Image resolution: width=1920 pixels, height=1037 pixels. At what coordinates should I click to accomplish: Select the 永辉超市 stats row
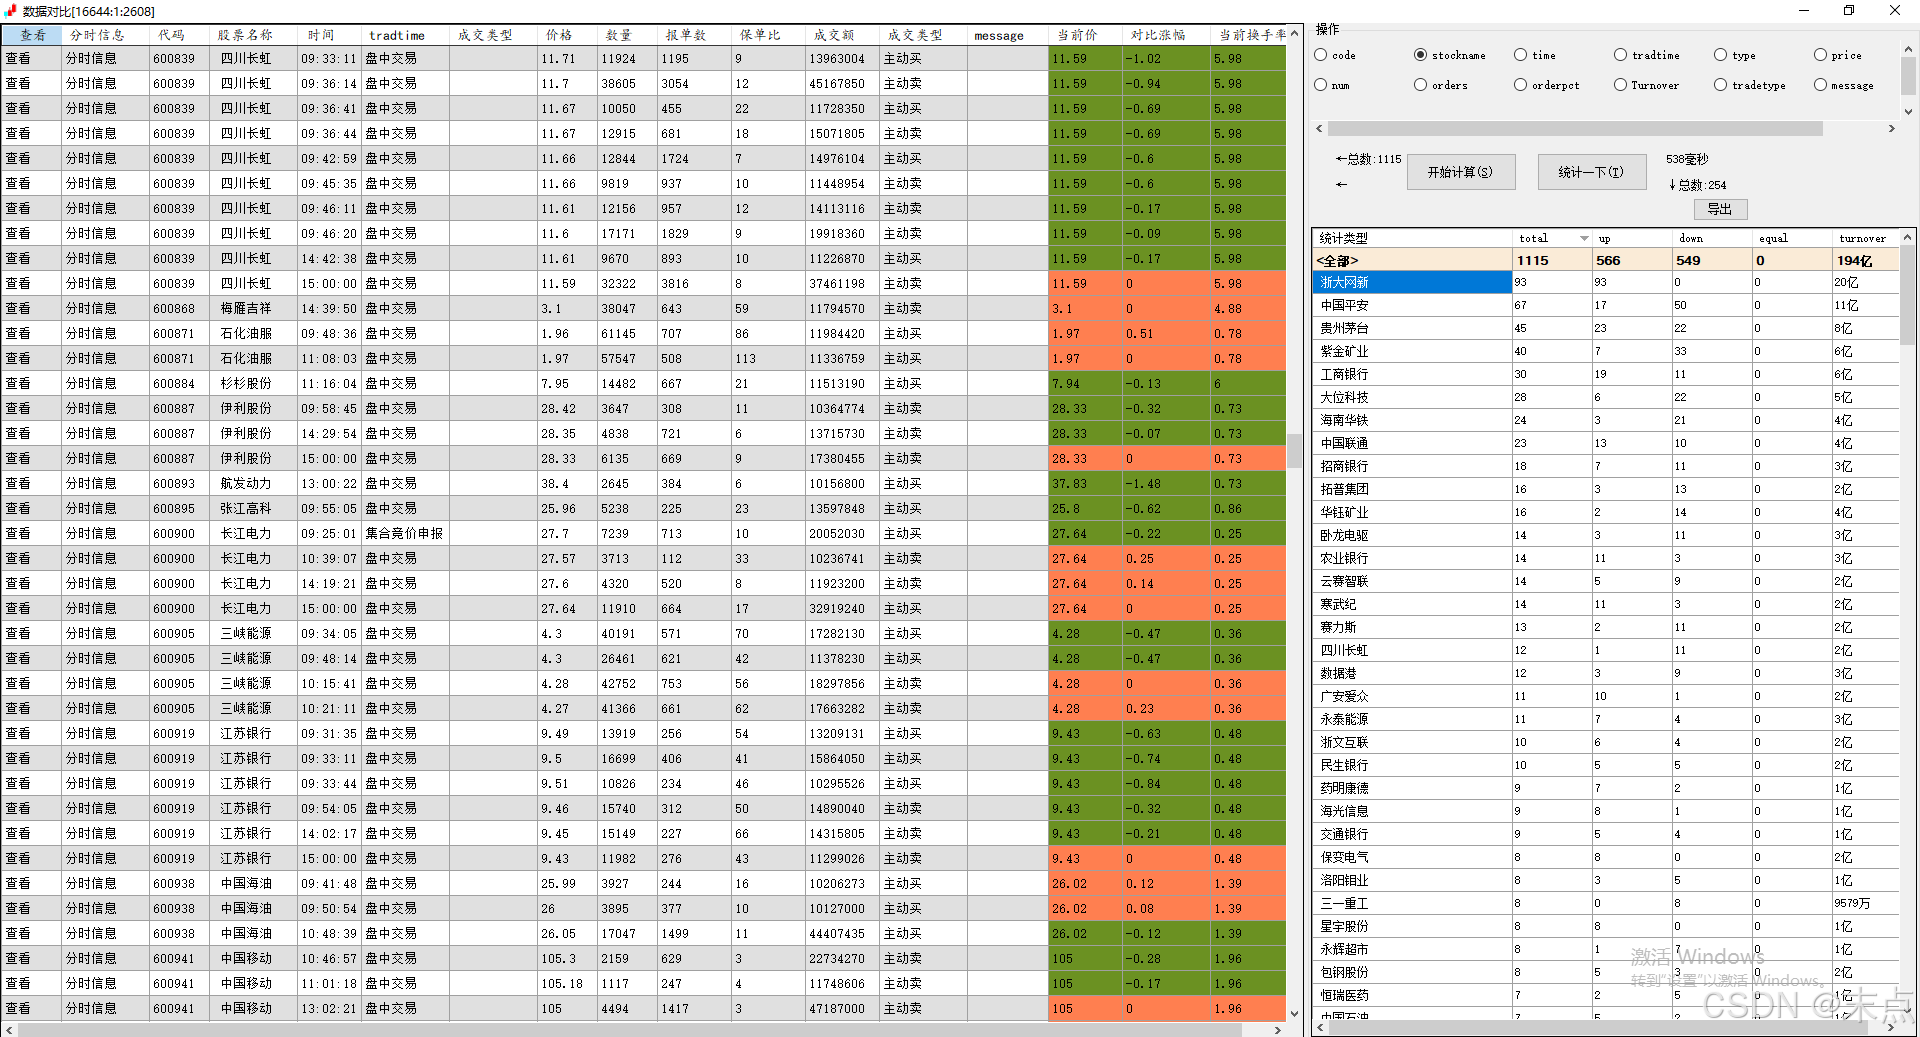(1606, 949)
